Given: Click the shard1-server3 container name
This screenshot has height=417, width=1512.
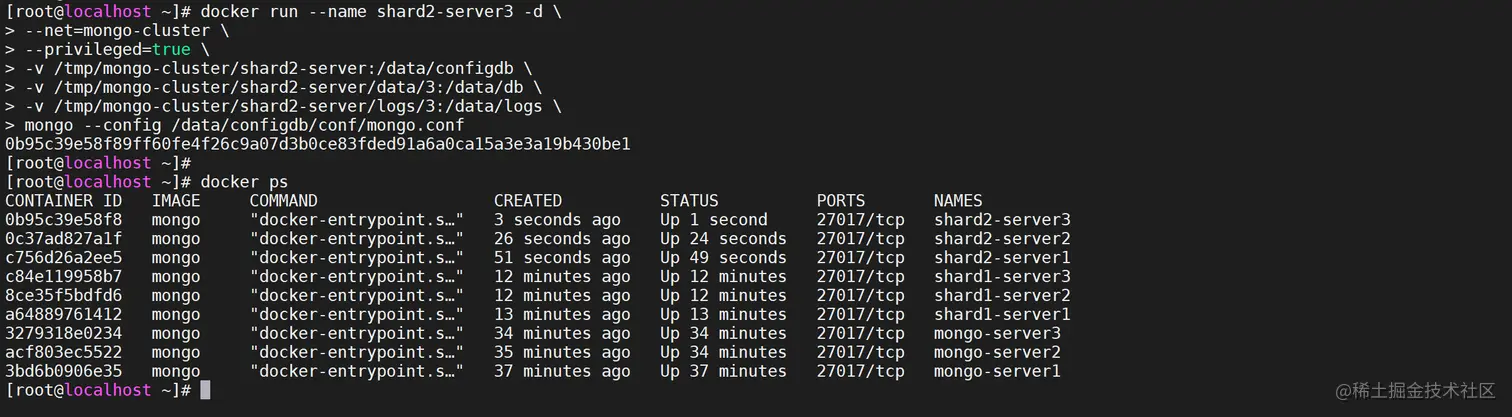Looking at the screenshot, I should (1002, 276).
